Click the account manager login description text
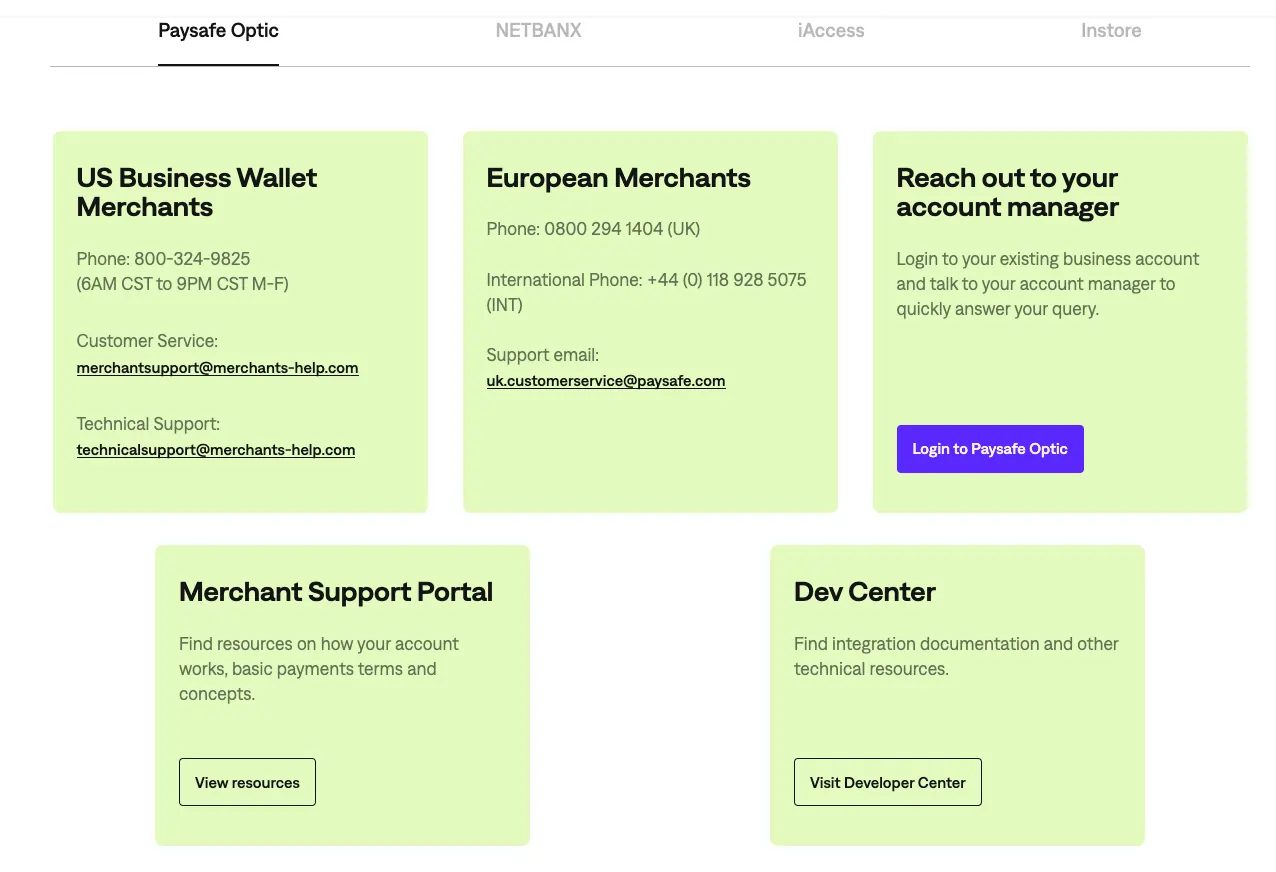 (x=1048, y=284)
